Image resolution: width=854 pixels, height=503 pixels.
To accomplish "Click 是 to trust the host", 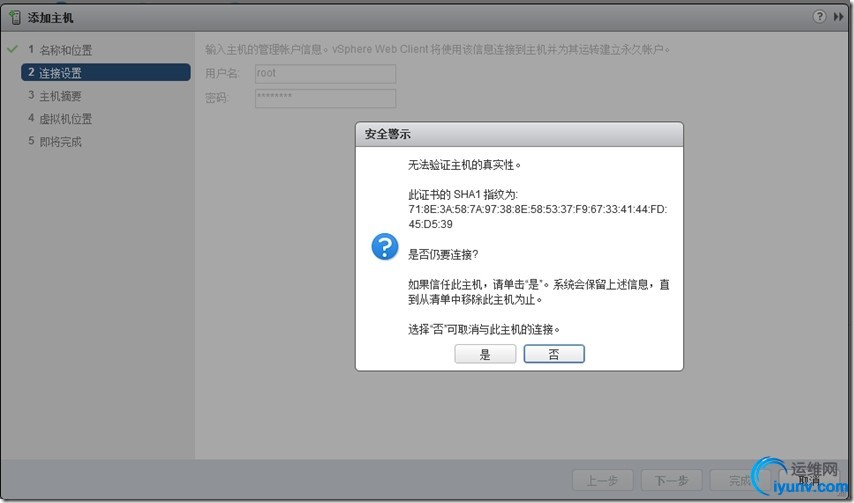I will coord(485,354).
